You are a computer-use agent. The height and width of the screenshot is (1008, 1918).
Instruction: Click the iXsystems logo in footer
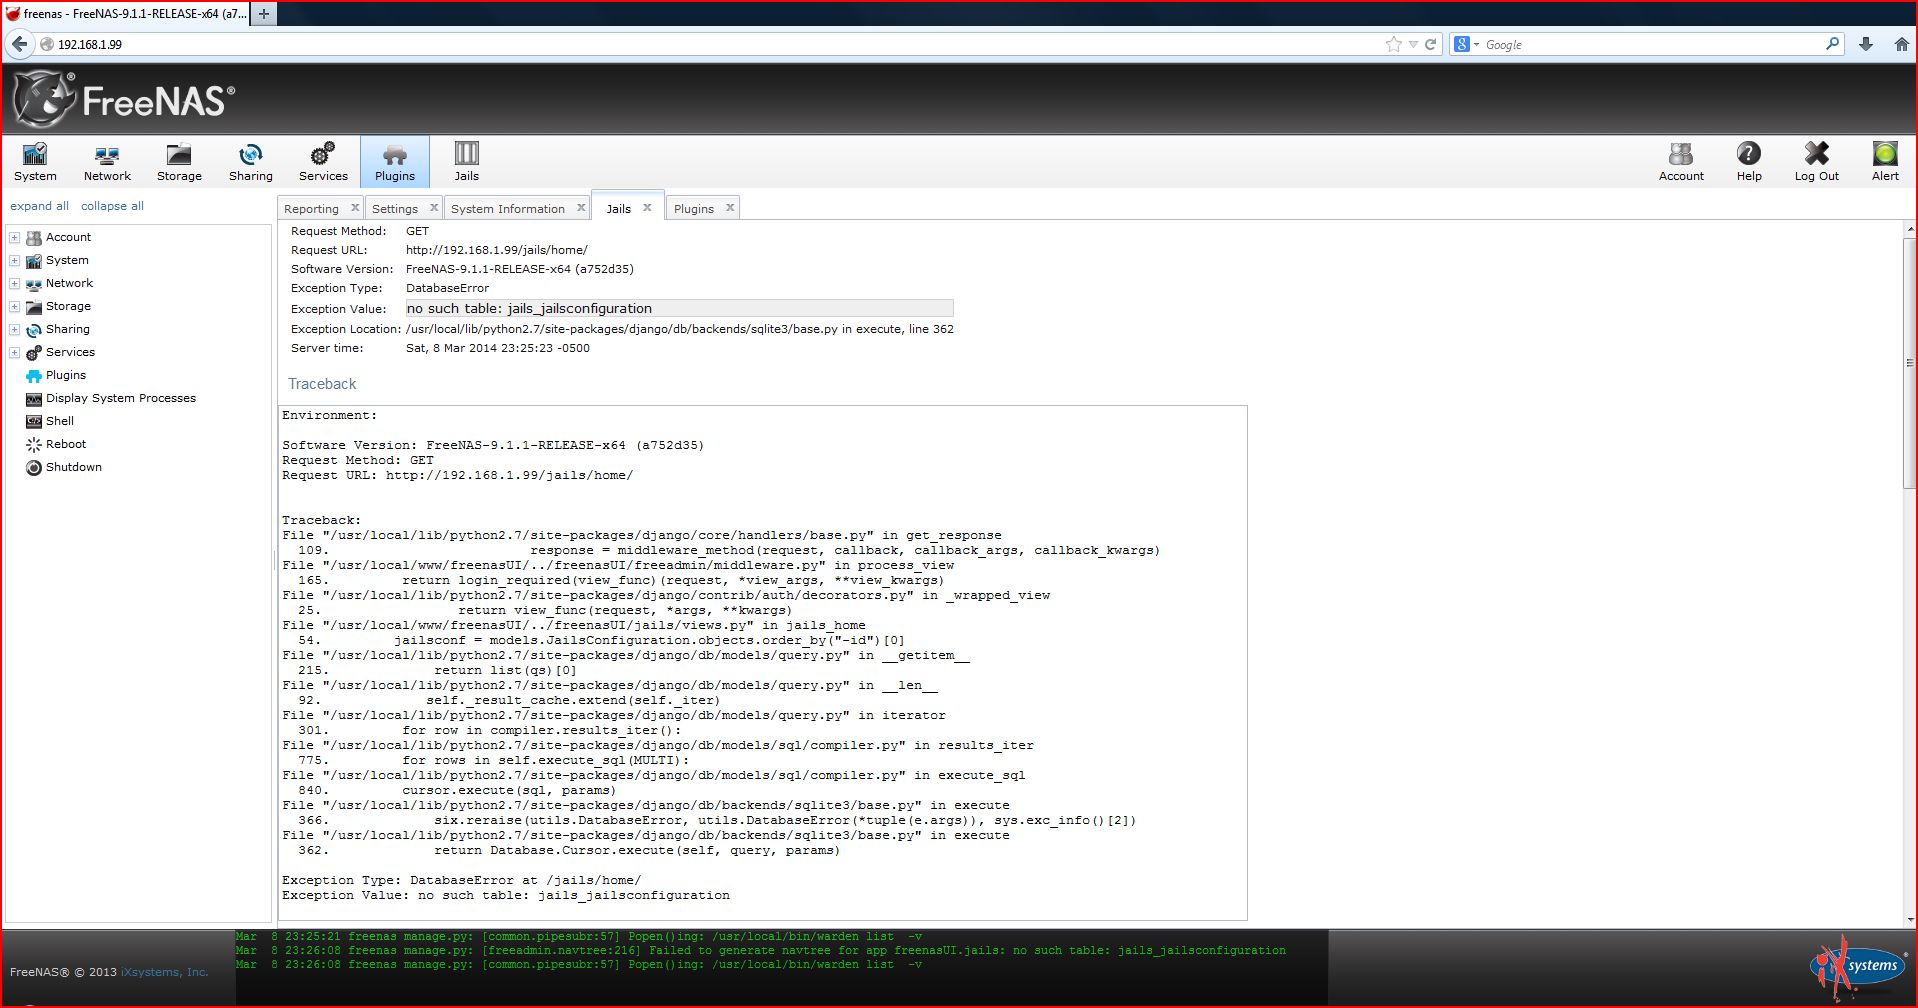[1857, 966]
